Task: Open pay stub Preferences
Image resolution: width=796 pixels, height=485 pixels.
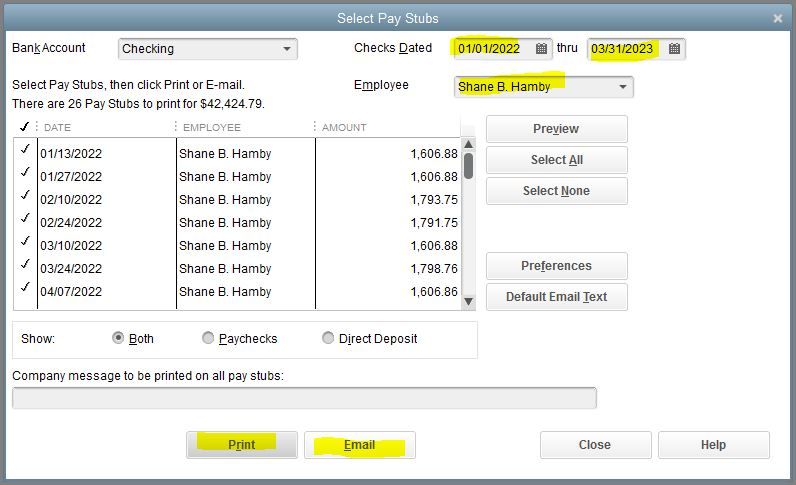Action: click(x=556, y=266)
